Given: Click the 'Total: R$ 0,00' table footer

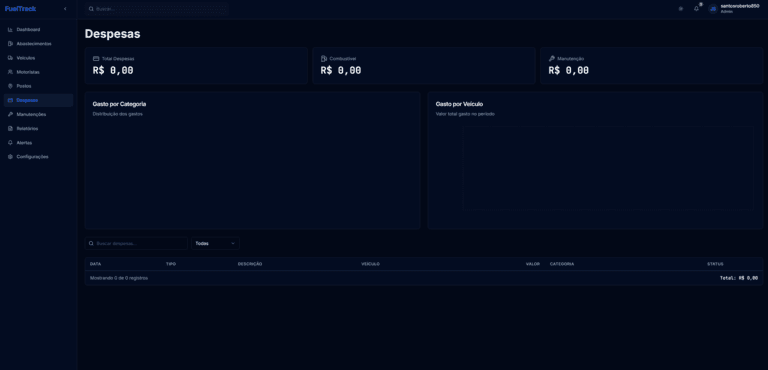Looking at the screenshot, I should [x=739, y=278].
